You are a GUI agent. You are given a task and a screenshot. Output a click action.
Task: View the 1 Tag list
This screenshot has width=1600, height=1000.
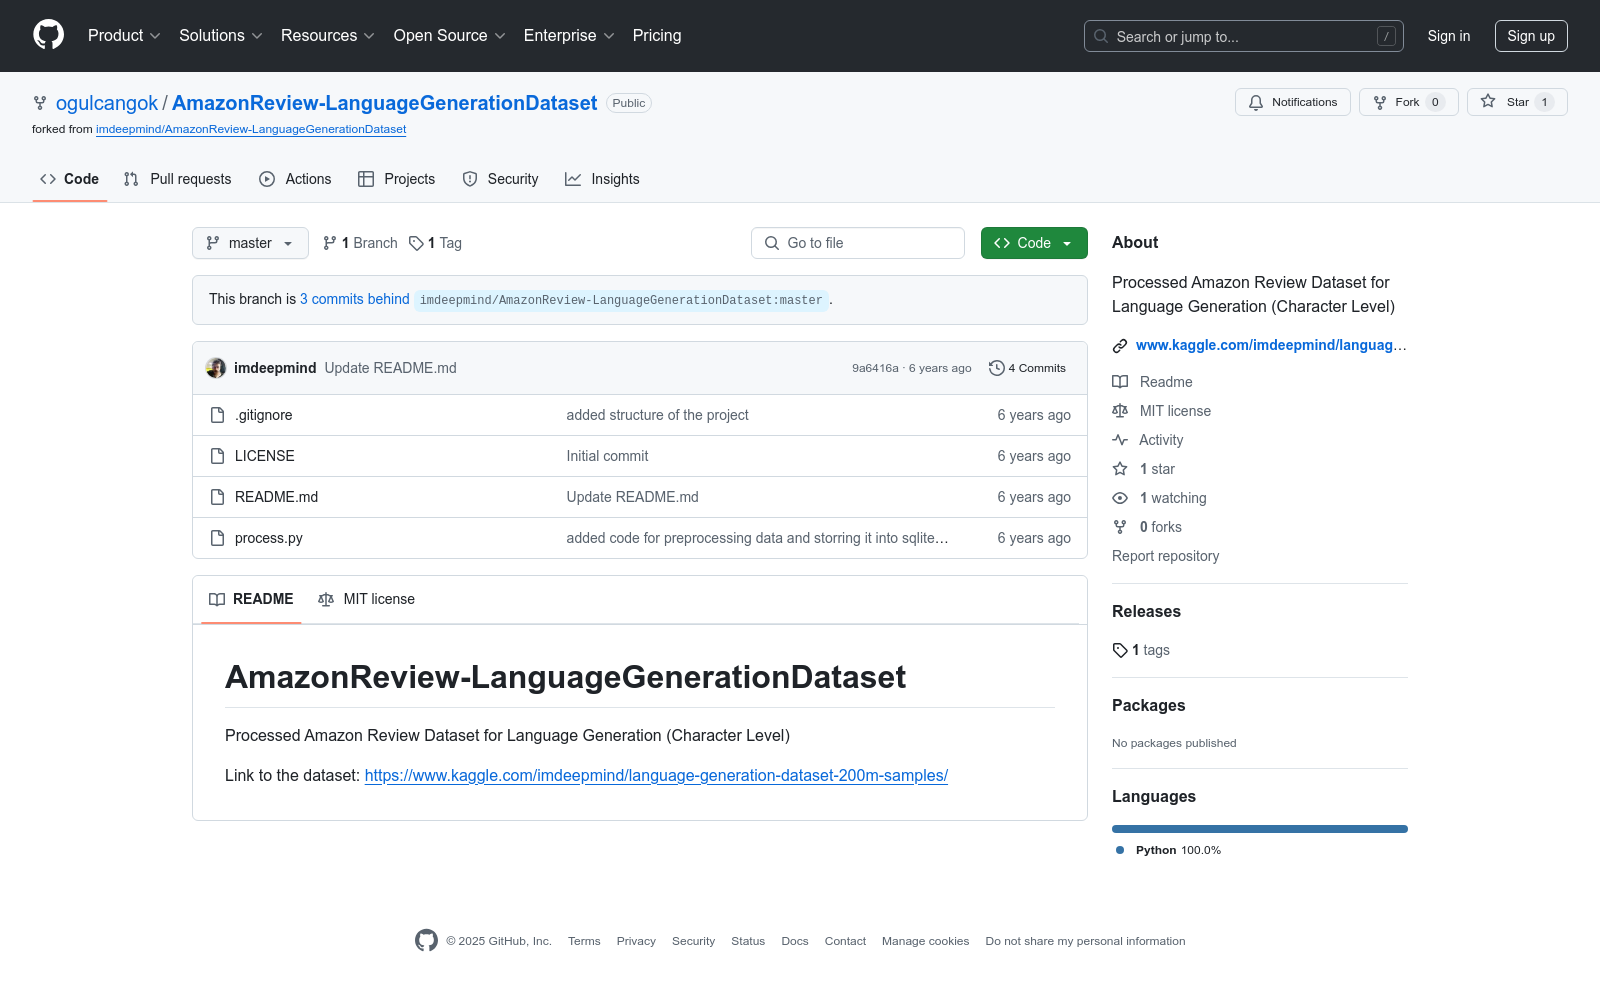pyautogui.click(x=435, y=243)
